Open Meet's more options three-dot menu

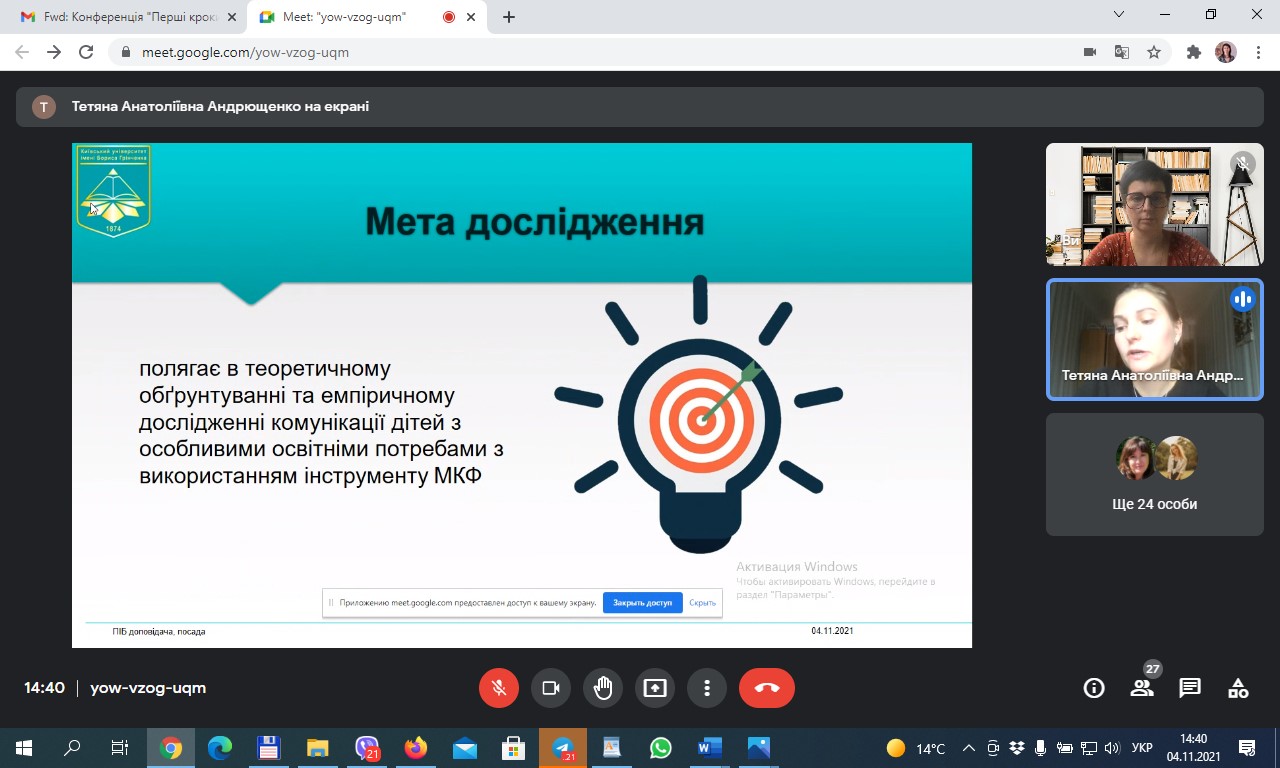pos(707,687)
